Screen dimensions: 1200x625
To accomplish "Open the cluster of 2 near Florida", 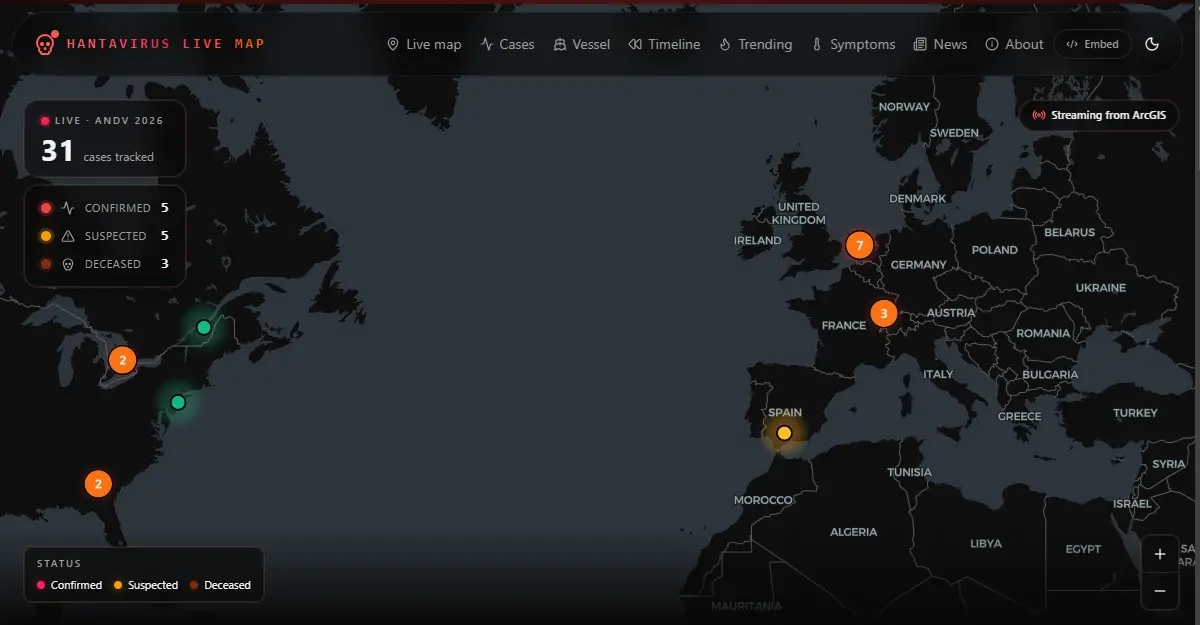I will (x=98, y=485).
